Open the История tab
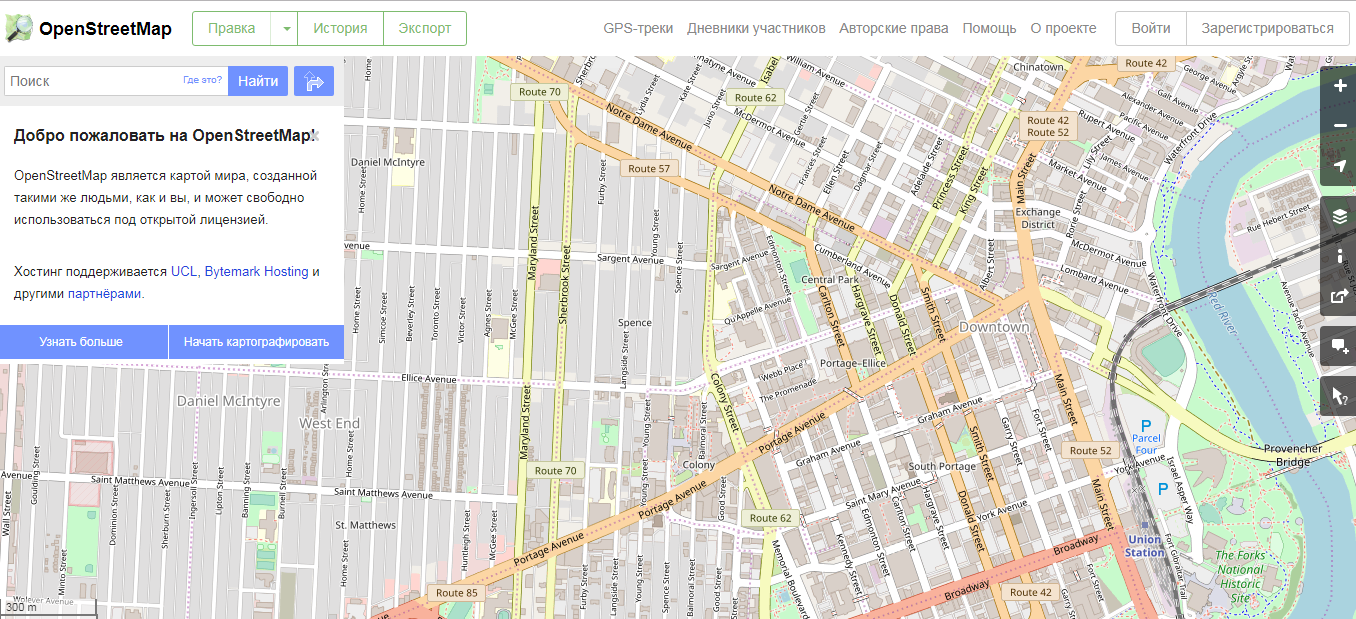 click(x=340, y=29)
